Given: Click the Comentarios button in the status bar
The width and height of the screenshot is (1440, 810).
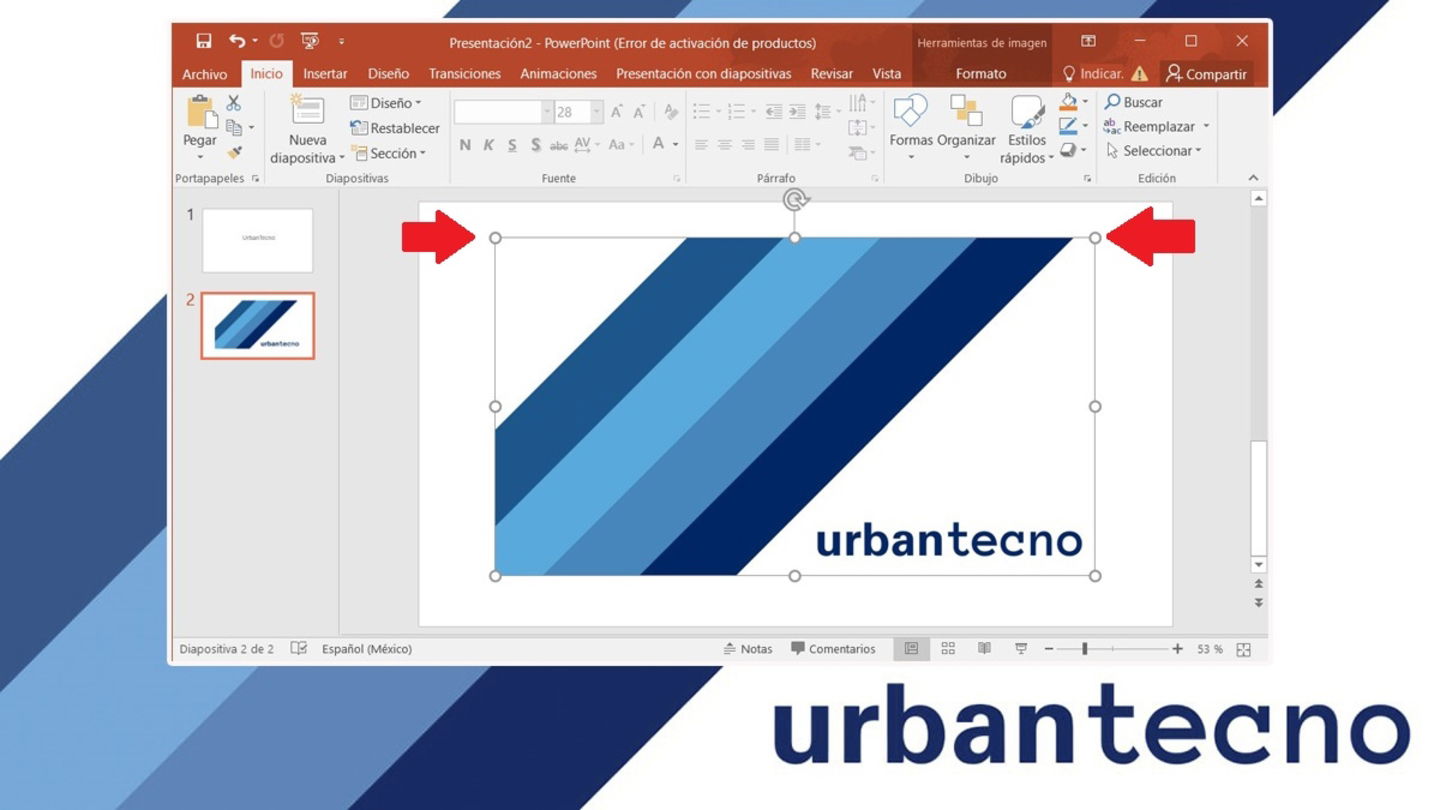Looking at the screenshot, I should click(x=833, y=649).
